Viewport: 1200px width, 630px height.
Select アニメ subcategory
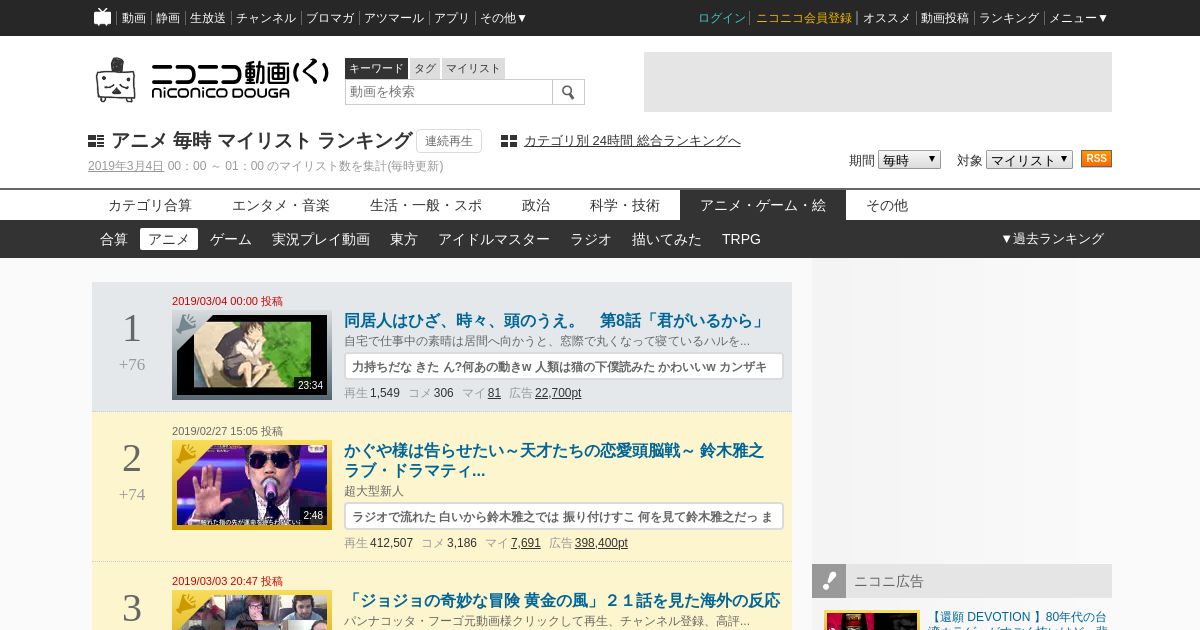(169, 239)
